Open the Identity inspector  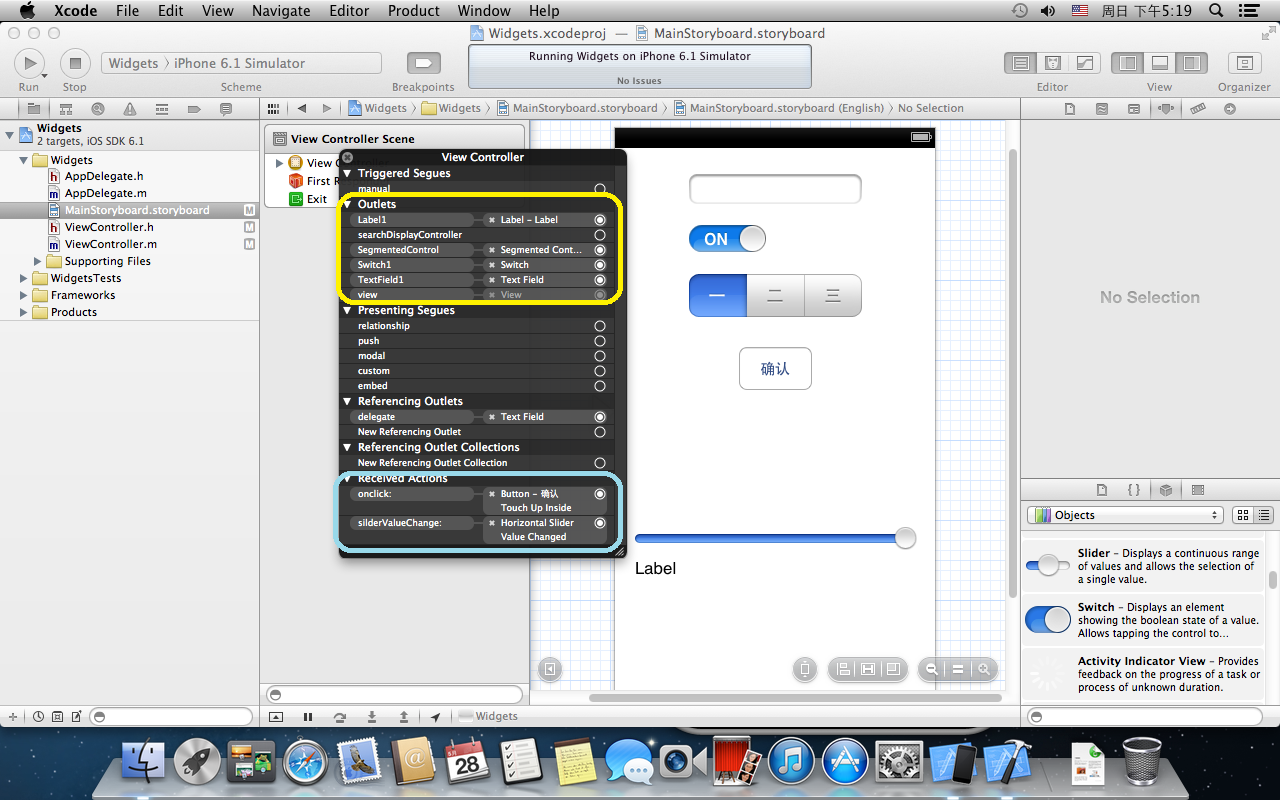[1134, 108]
